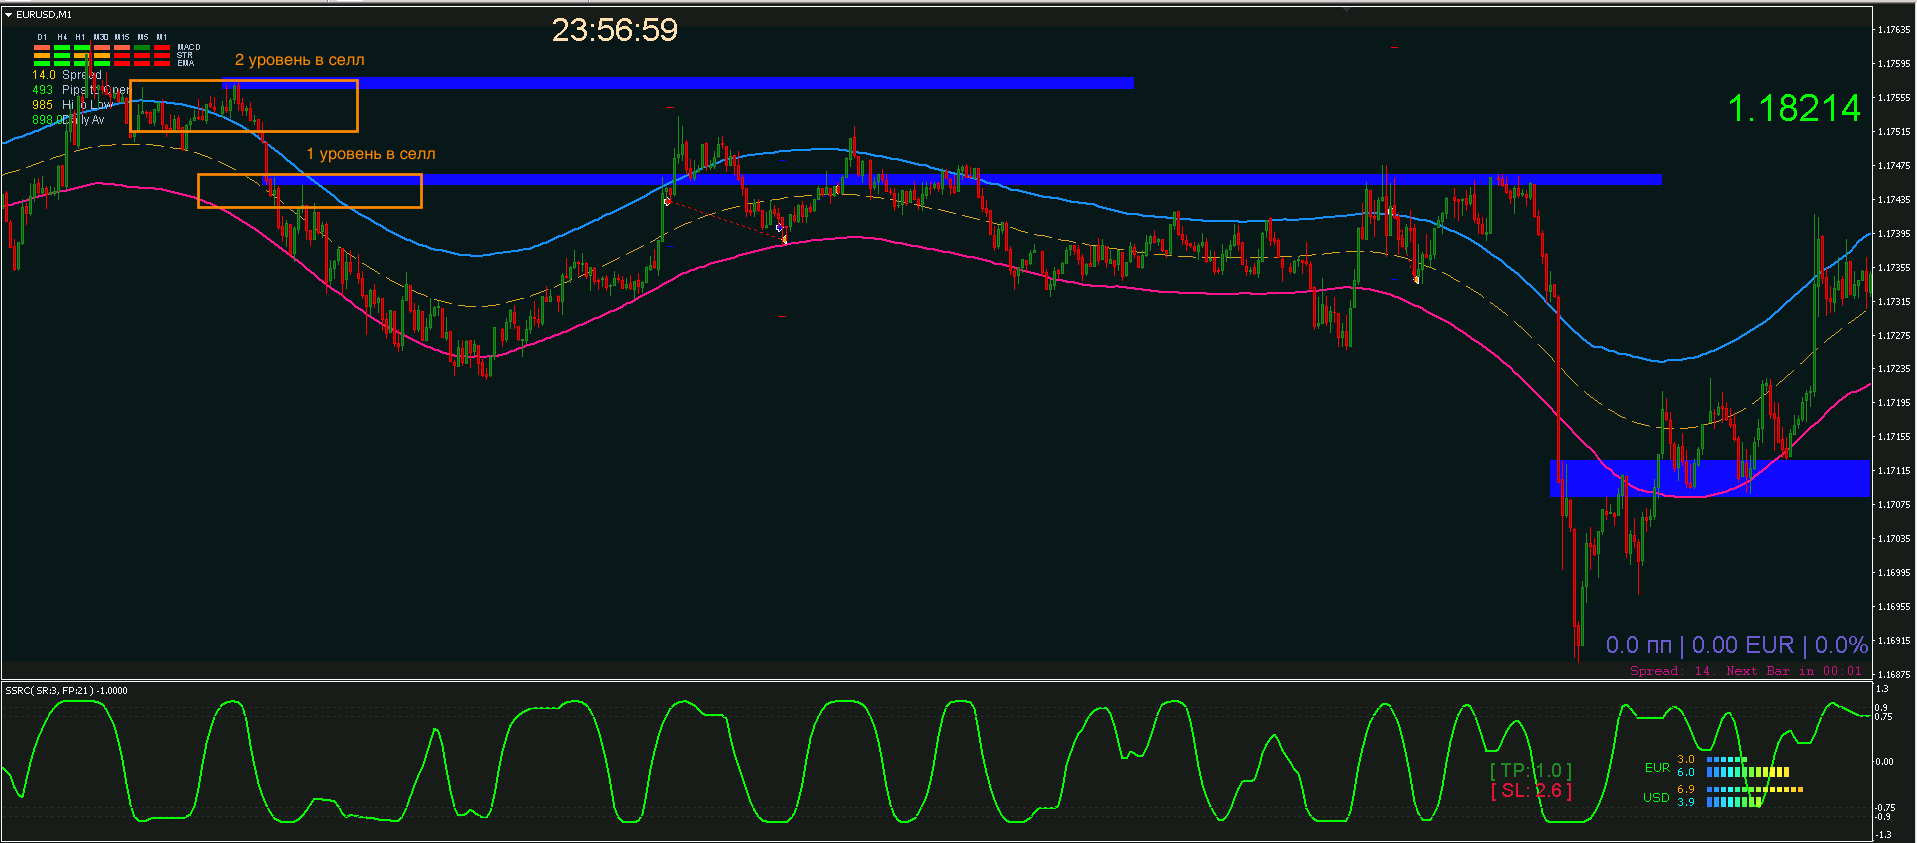The height and width of the screenshot is (843, 1917).
Task: Click the EUR 6.0 strength bar meter
Action: click(1747, 772)
